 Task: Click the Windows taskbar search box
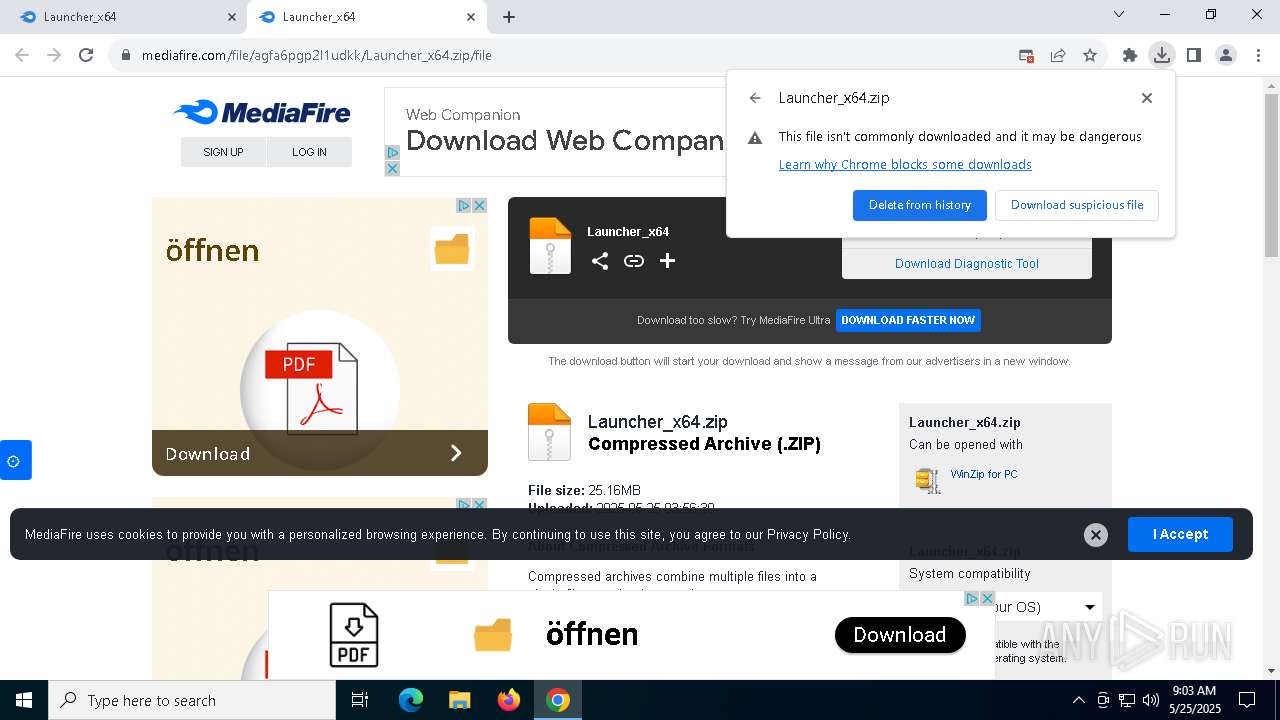(192, 700)
